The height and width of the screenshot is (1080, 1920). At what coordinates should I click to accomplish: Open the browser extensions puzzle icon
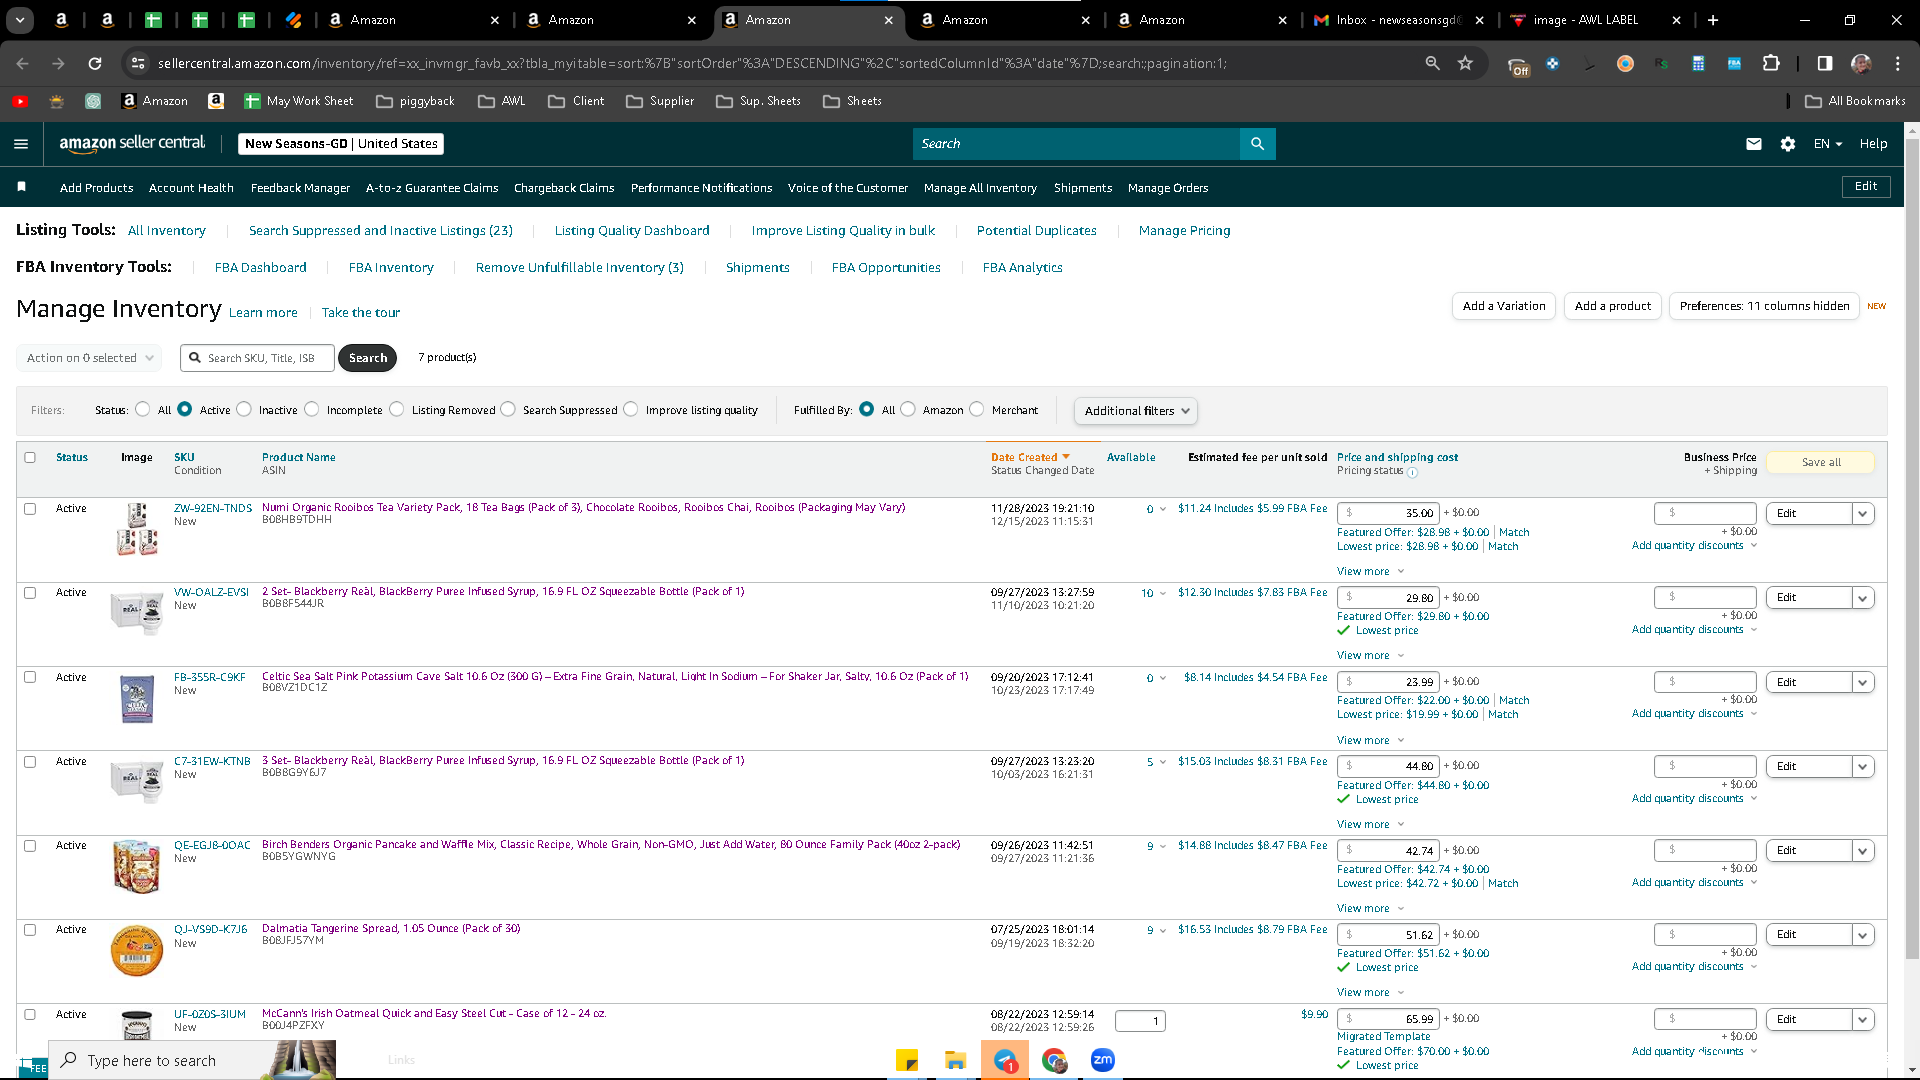pos(1771,63)
